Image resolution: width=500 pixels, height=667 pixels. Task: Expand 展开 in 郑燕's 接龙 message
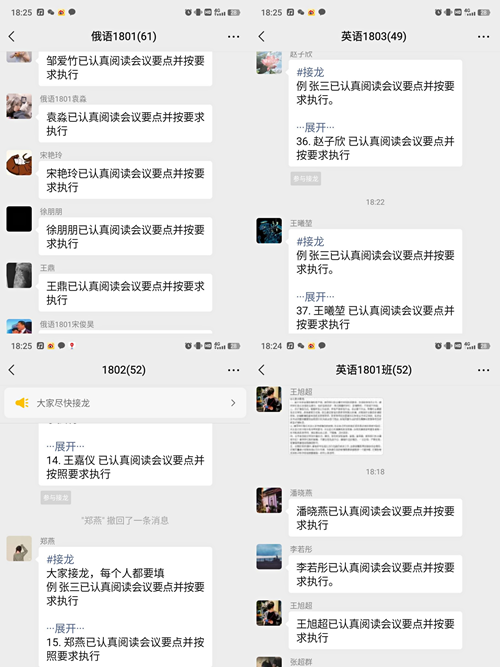click(65, 628)
